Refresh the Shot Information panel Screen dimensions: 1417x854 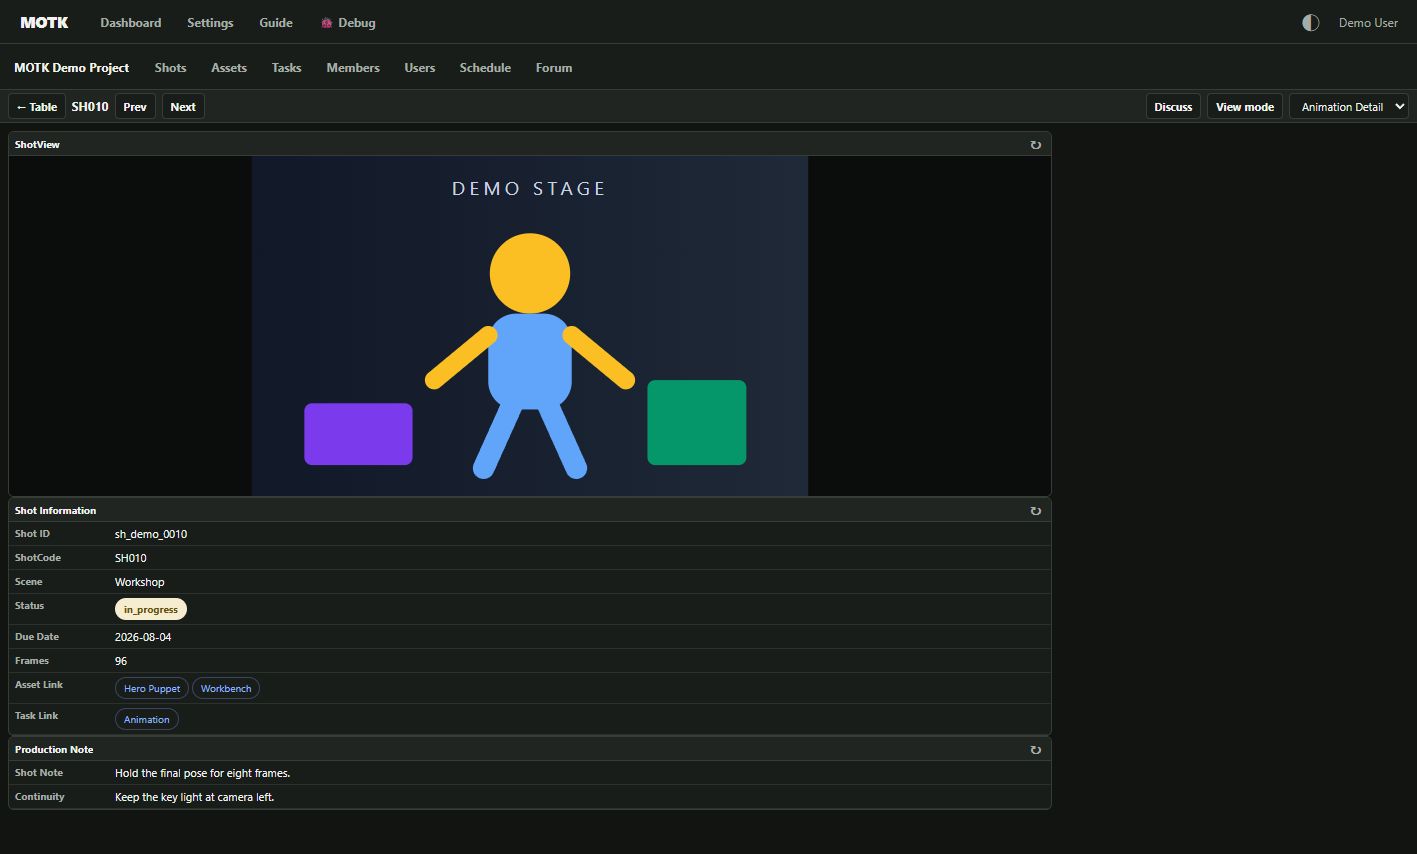click(x=1035, y=511)
